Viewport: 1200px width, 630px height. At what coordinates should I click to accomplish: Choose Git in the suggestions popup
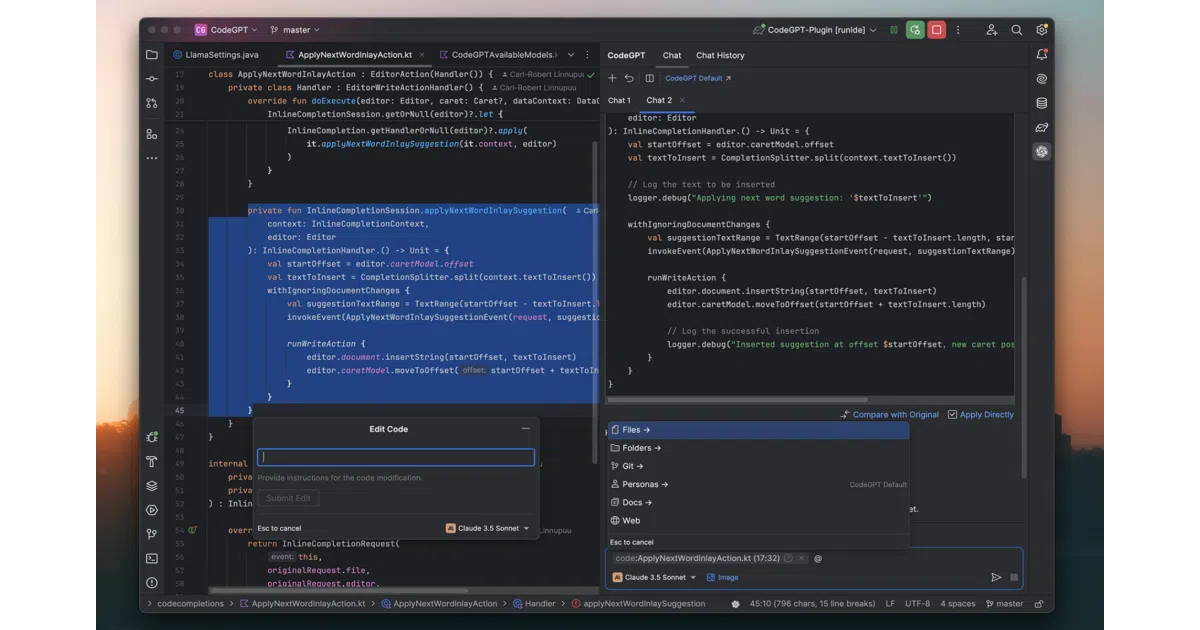coord(758,466)
